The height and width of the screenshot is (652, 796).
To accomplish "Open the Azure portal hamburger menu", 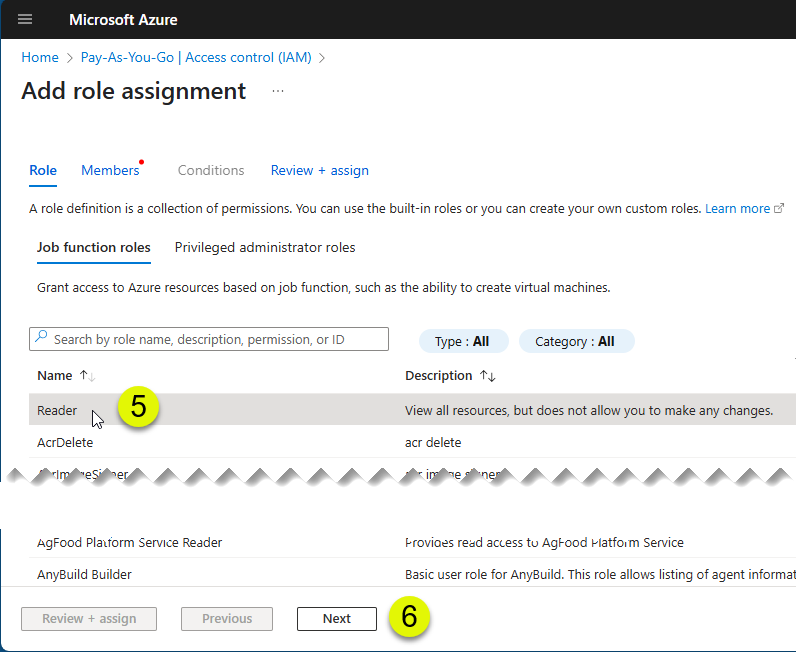I will [25, 19].
